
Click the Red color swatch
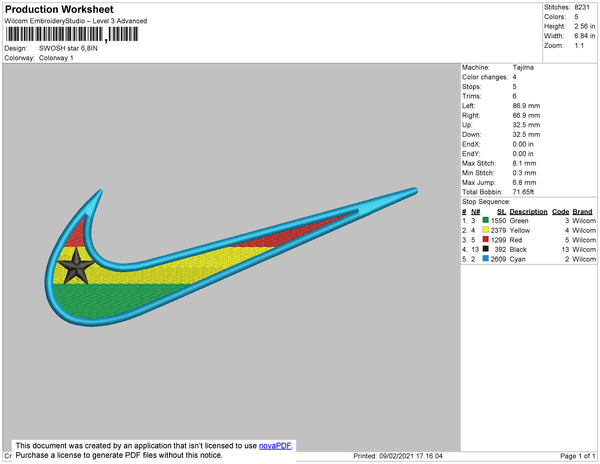486,239
